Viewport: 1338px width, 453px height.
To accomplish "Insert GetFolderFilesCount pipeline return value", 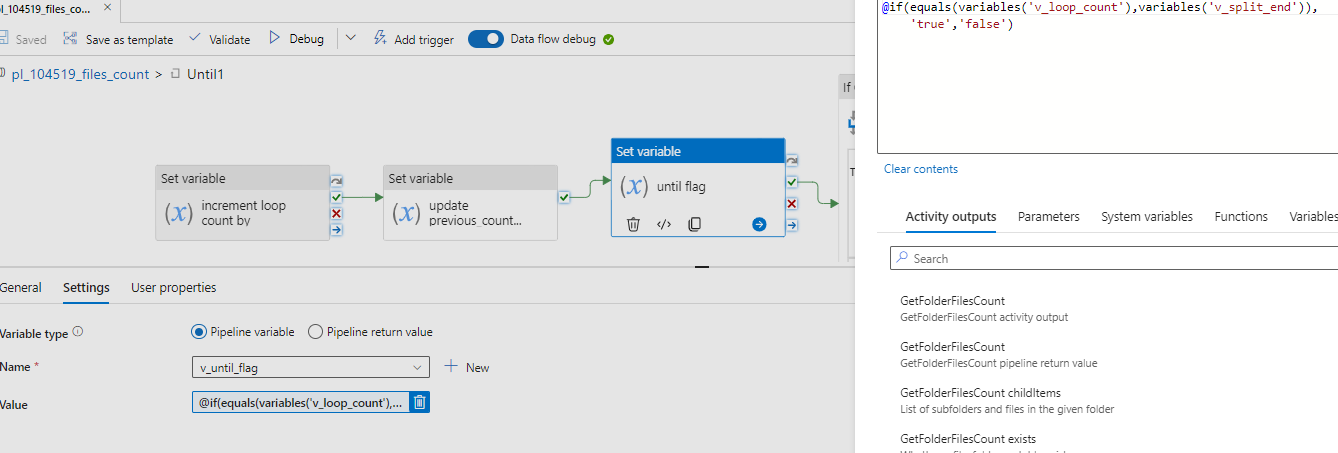I will coord(998,354).
